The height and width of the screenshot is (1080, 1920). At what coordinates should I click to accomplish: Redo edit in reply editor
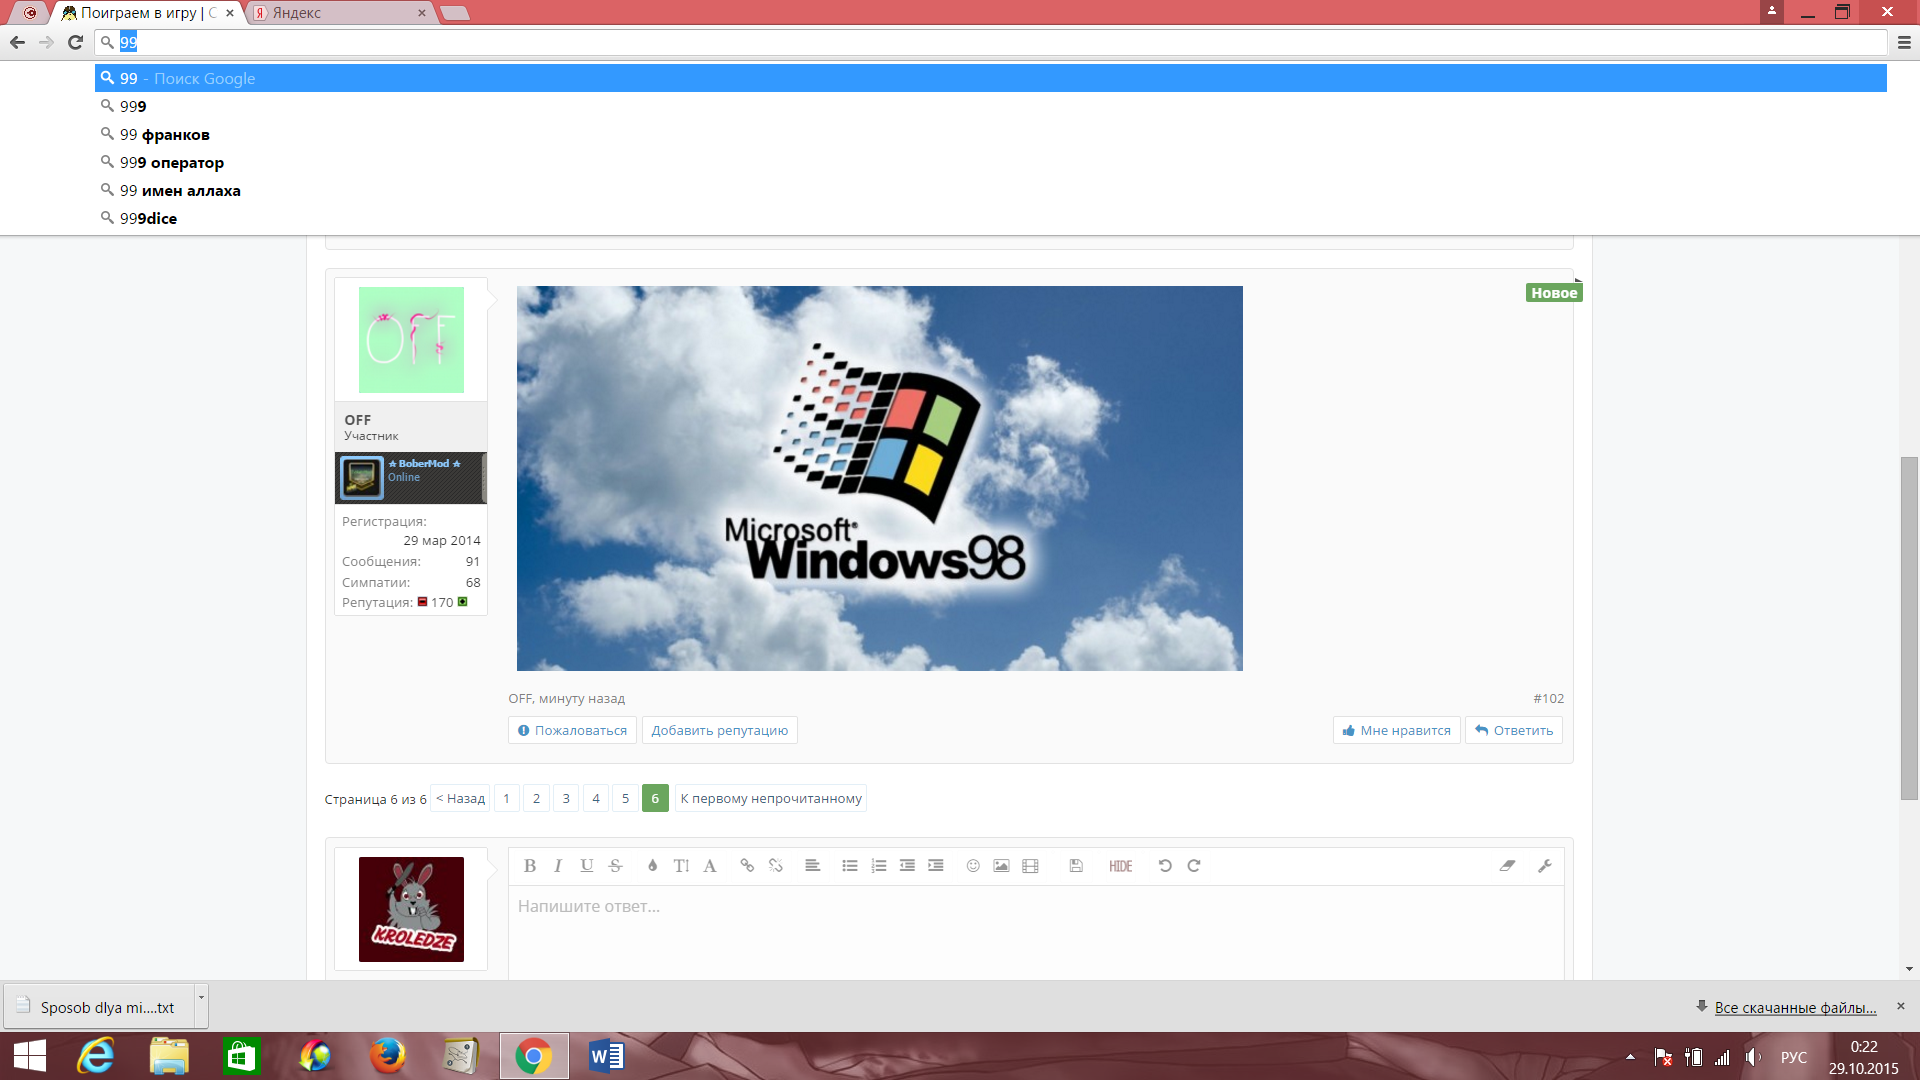[1194, 866]
